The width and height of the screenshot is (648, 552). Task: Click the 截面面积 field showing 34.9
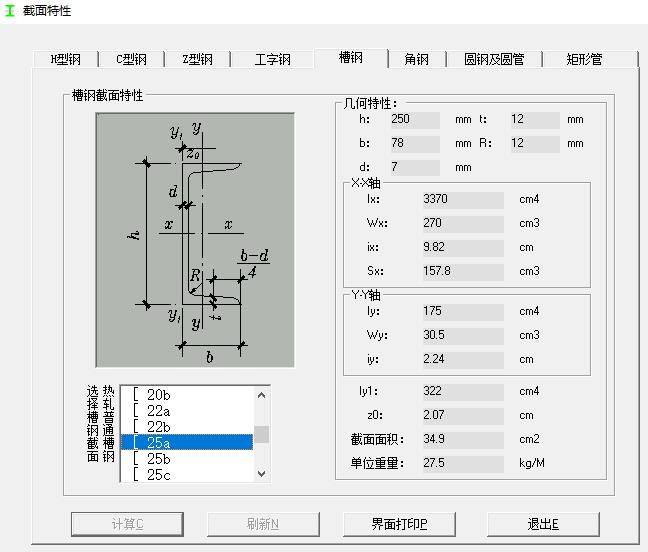tap(463, 439)
